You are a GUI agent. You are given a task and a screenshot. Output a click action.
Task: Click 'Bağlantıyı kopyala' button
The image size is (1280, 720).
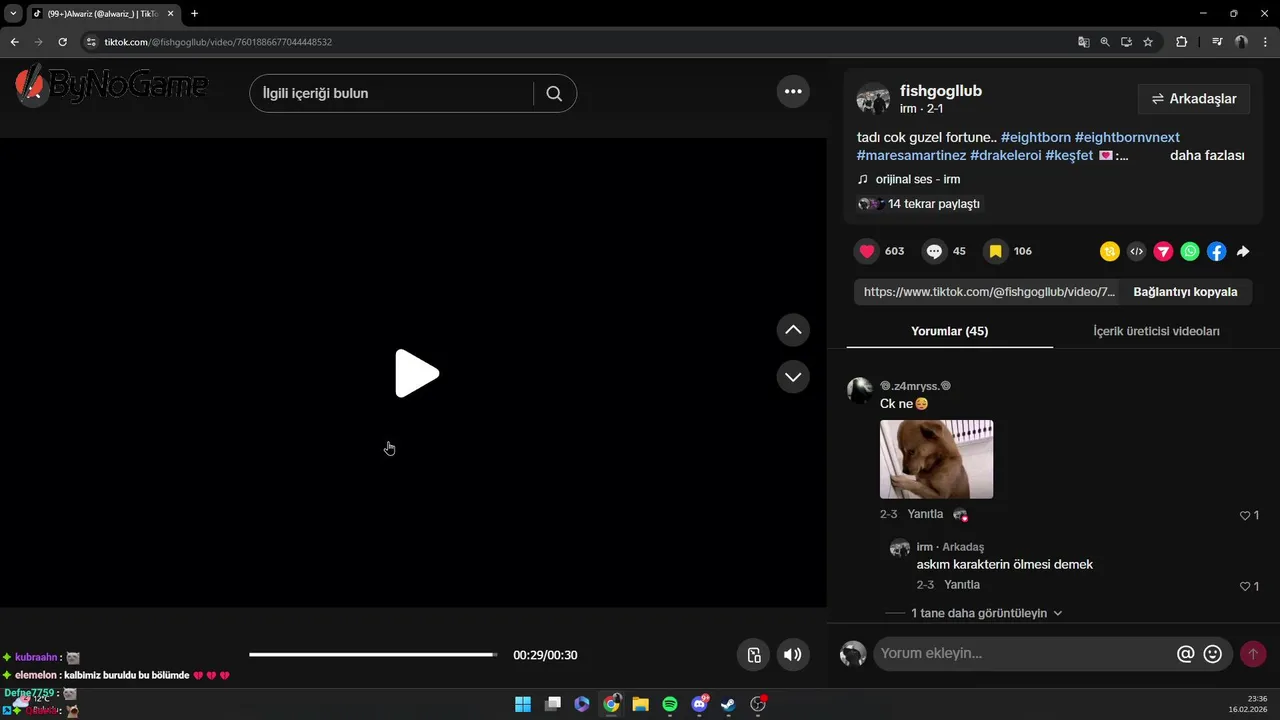pos(1185,292)
